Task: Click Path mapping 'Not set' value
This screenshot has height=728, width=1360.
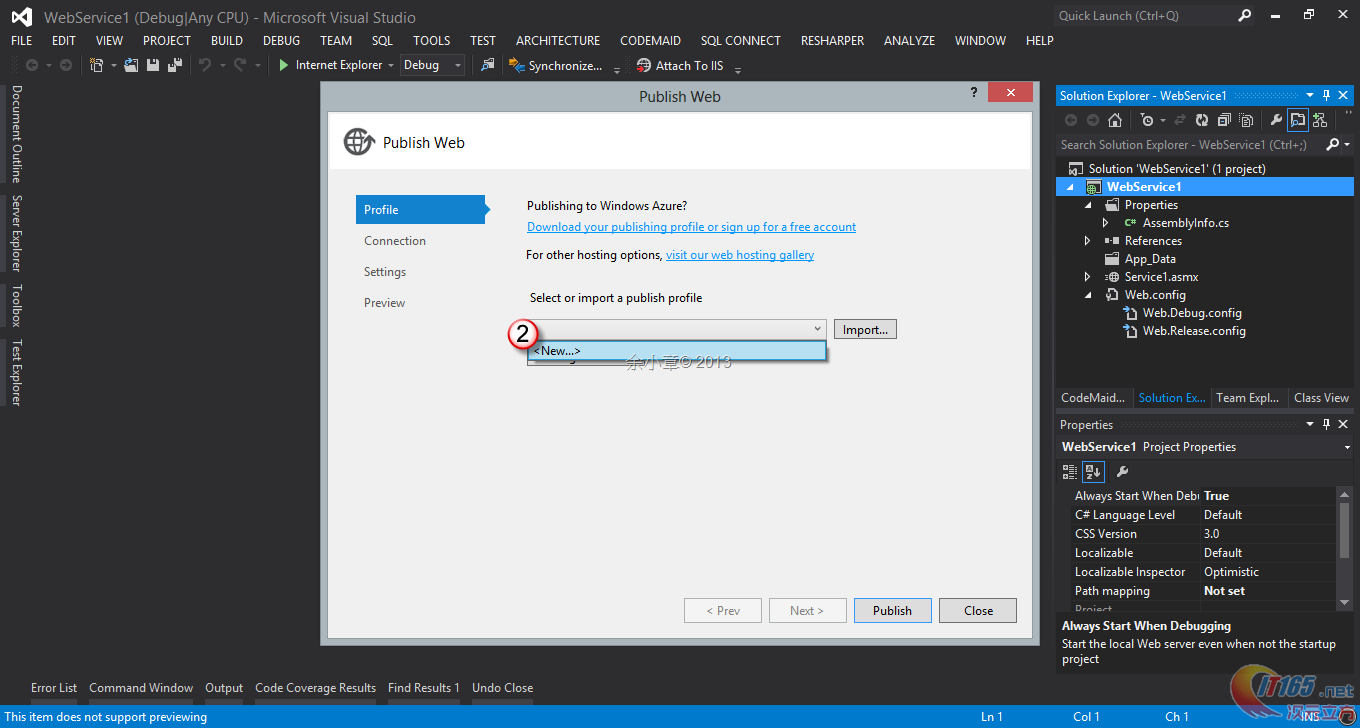Action: 1224,591
